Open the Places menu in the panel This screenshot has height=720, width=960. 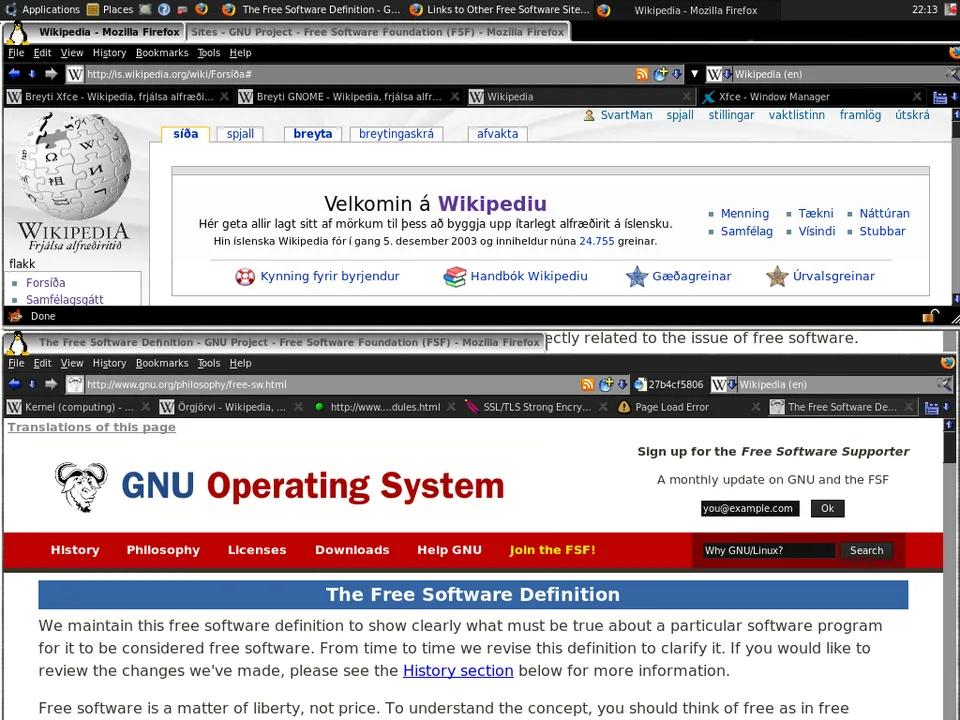(x=110, y=9)
